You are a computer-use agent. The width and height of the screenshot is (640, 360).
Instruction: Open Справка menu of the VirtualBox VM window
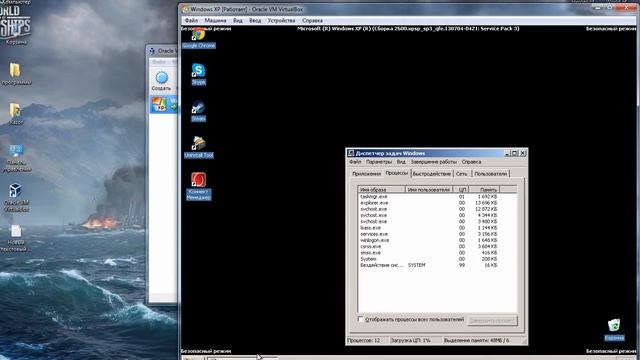[312, 20]
